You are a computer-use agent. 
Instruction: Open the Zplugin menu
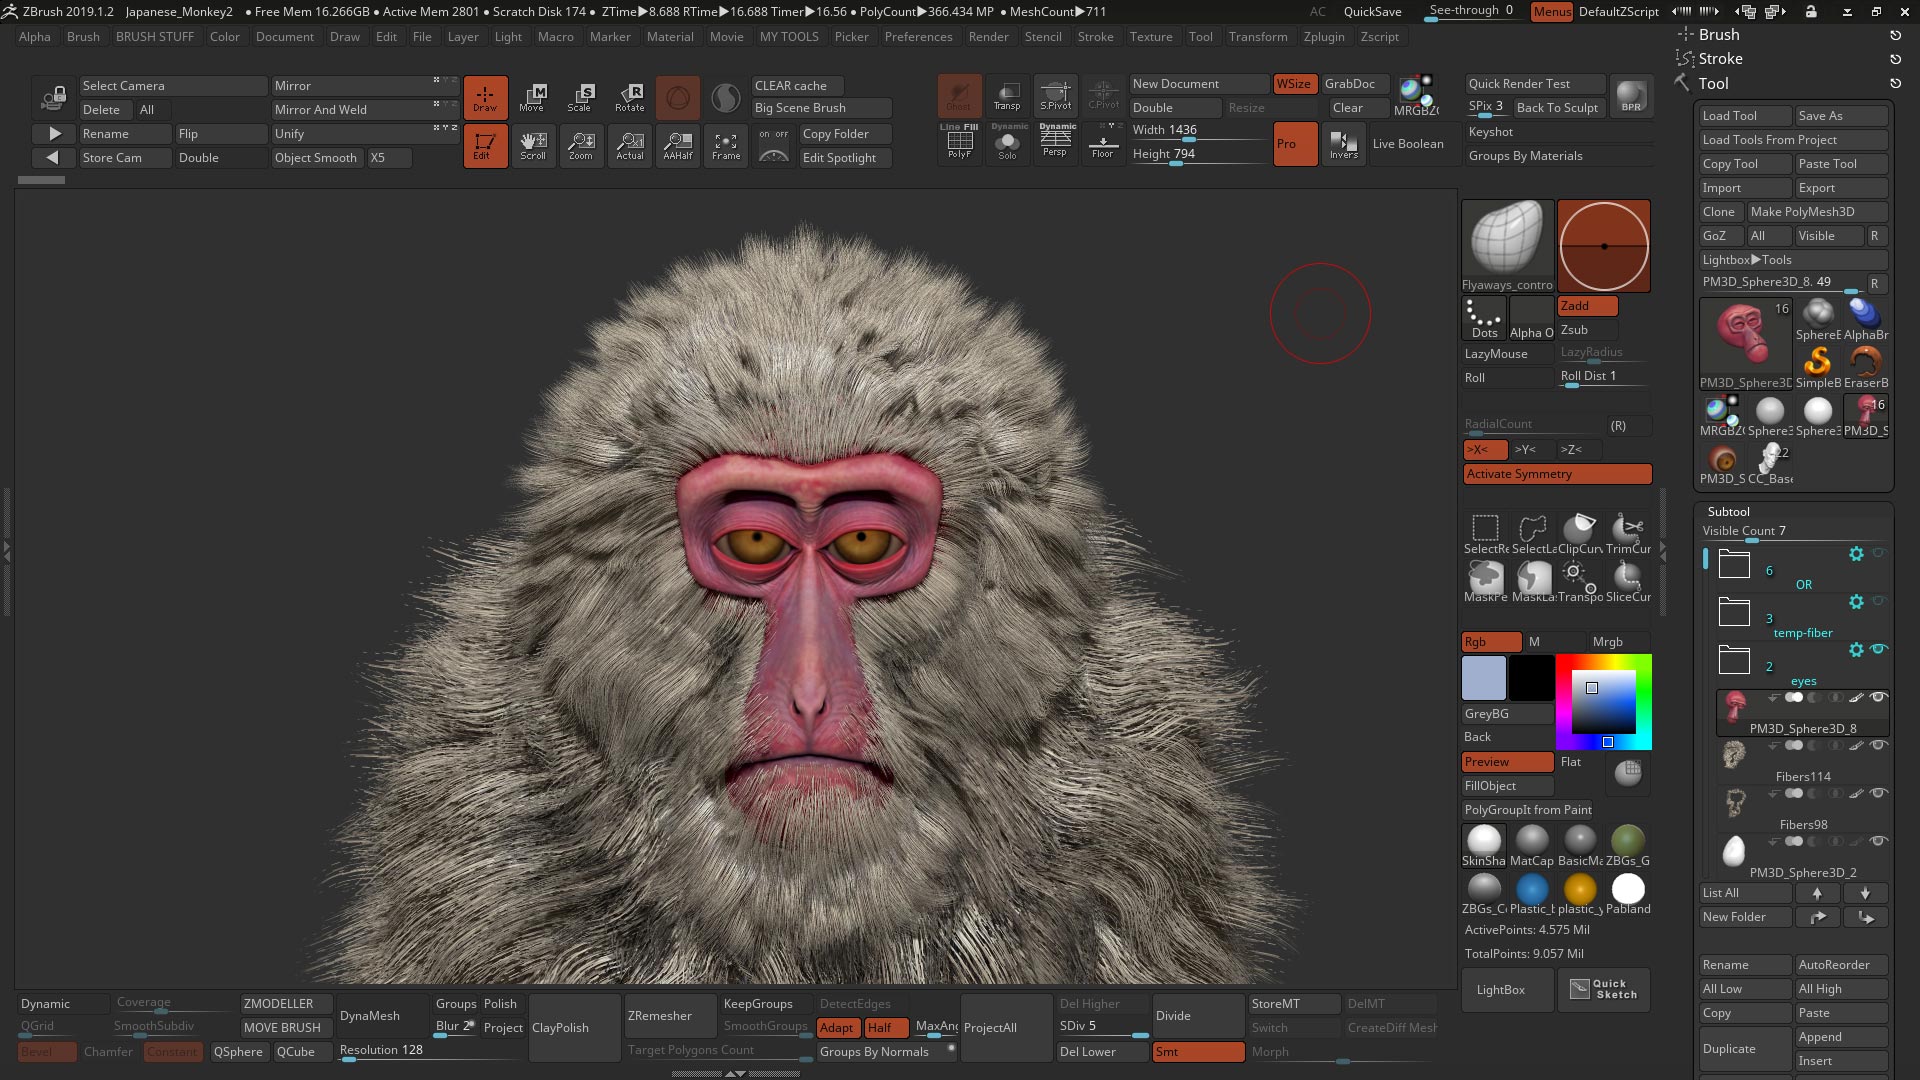(x=1324, y=37)
